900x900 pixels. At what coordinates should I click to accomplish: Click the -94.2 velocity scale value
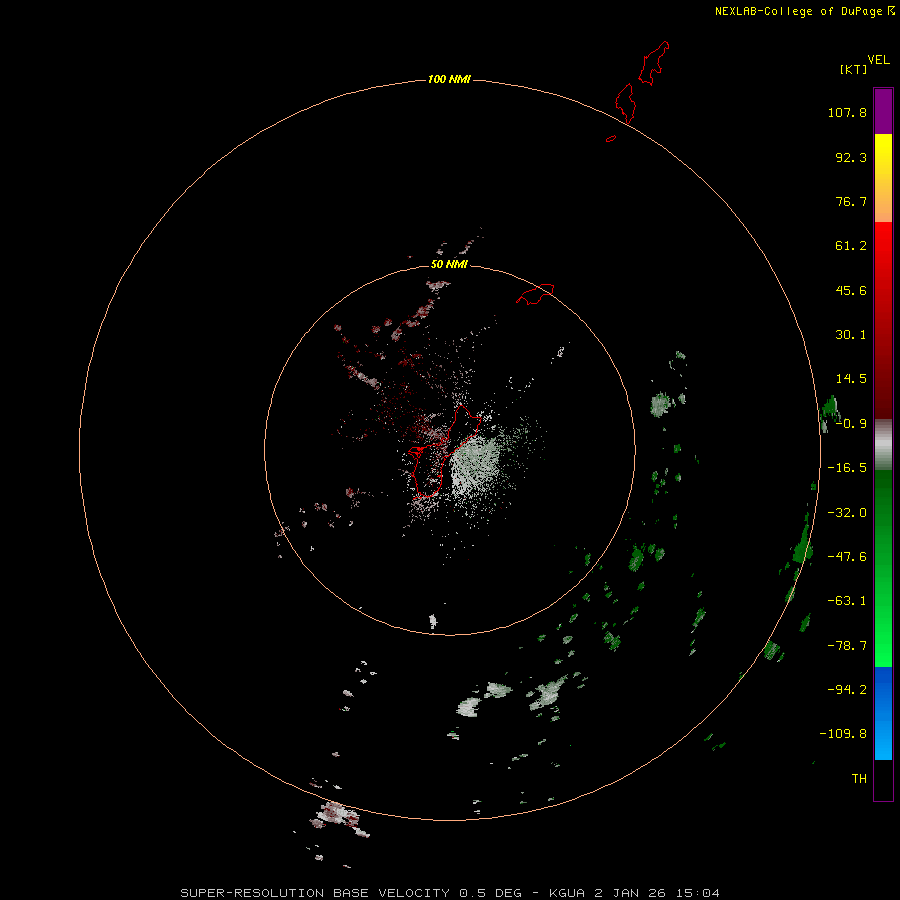pos(847,690)
